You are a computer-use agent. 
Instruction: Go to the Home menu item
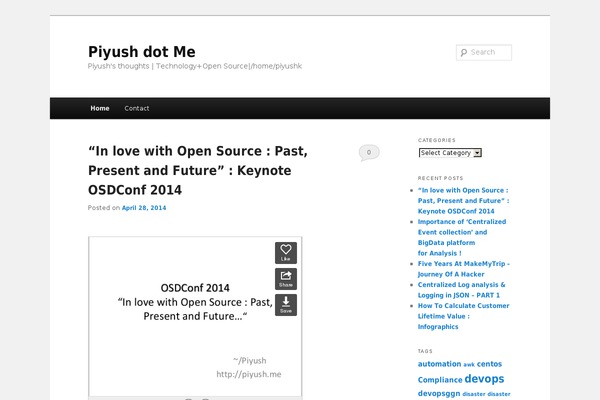(100, 108)
